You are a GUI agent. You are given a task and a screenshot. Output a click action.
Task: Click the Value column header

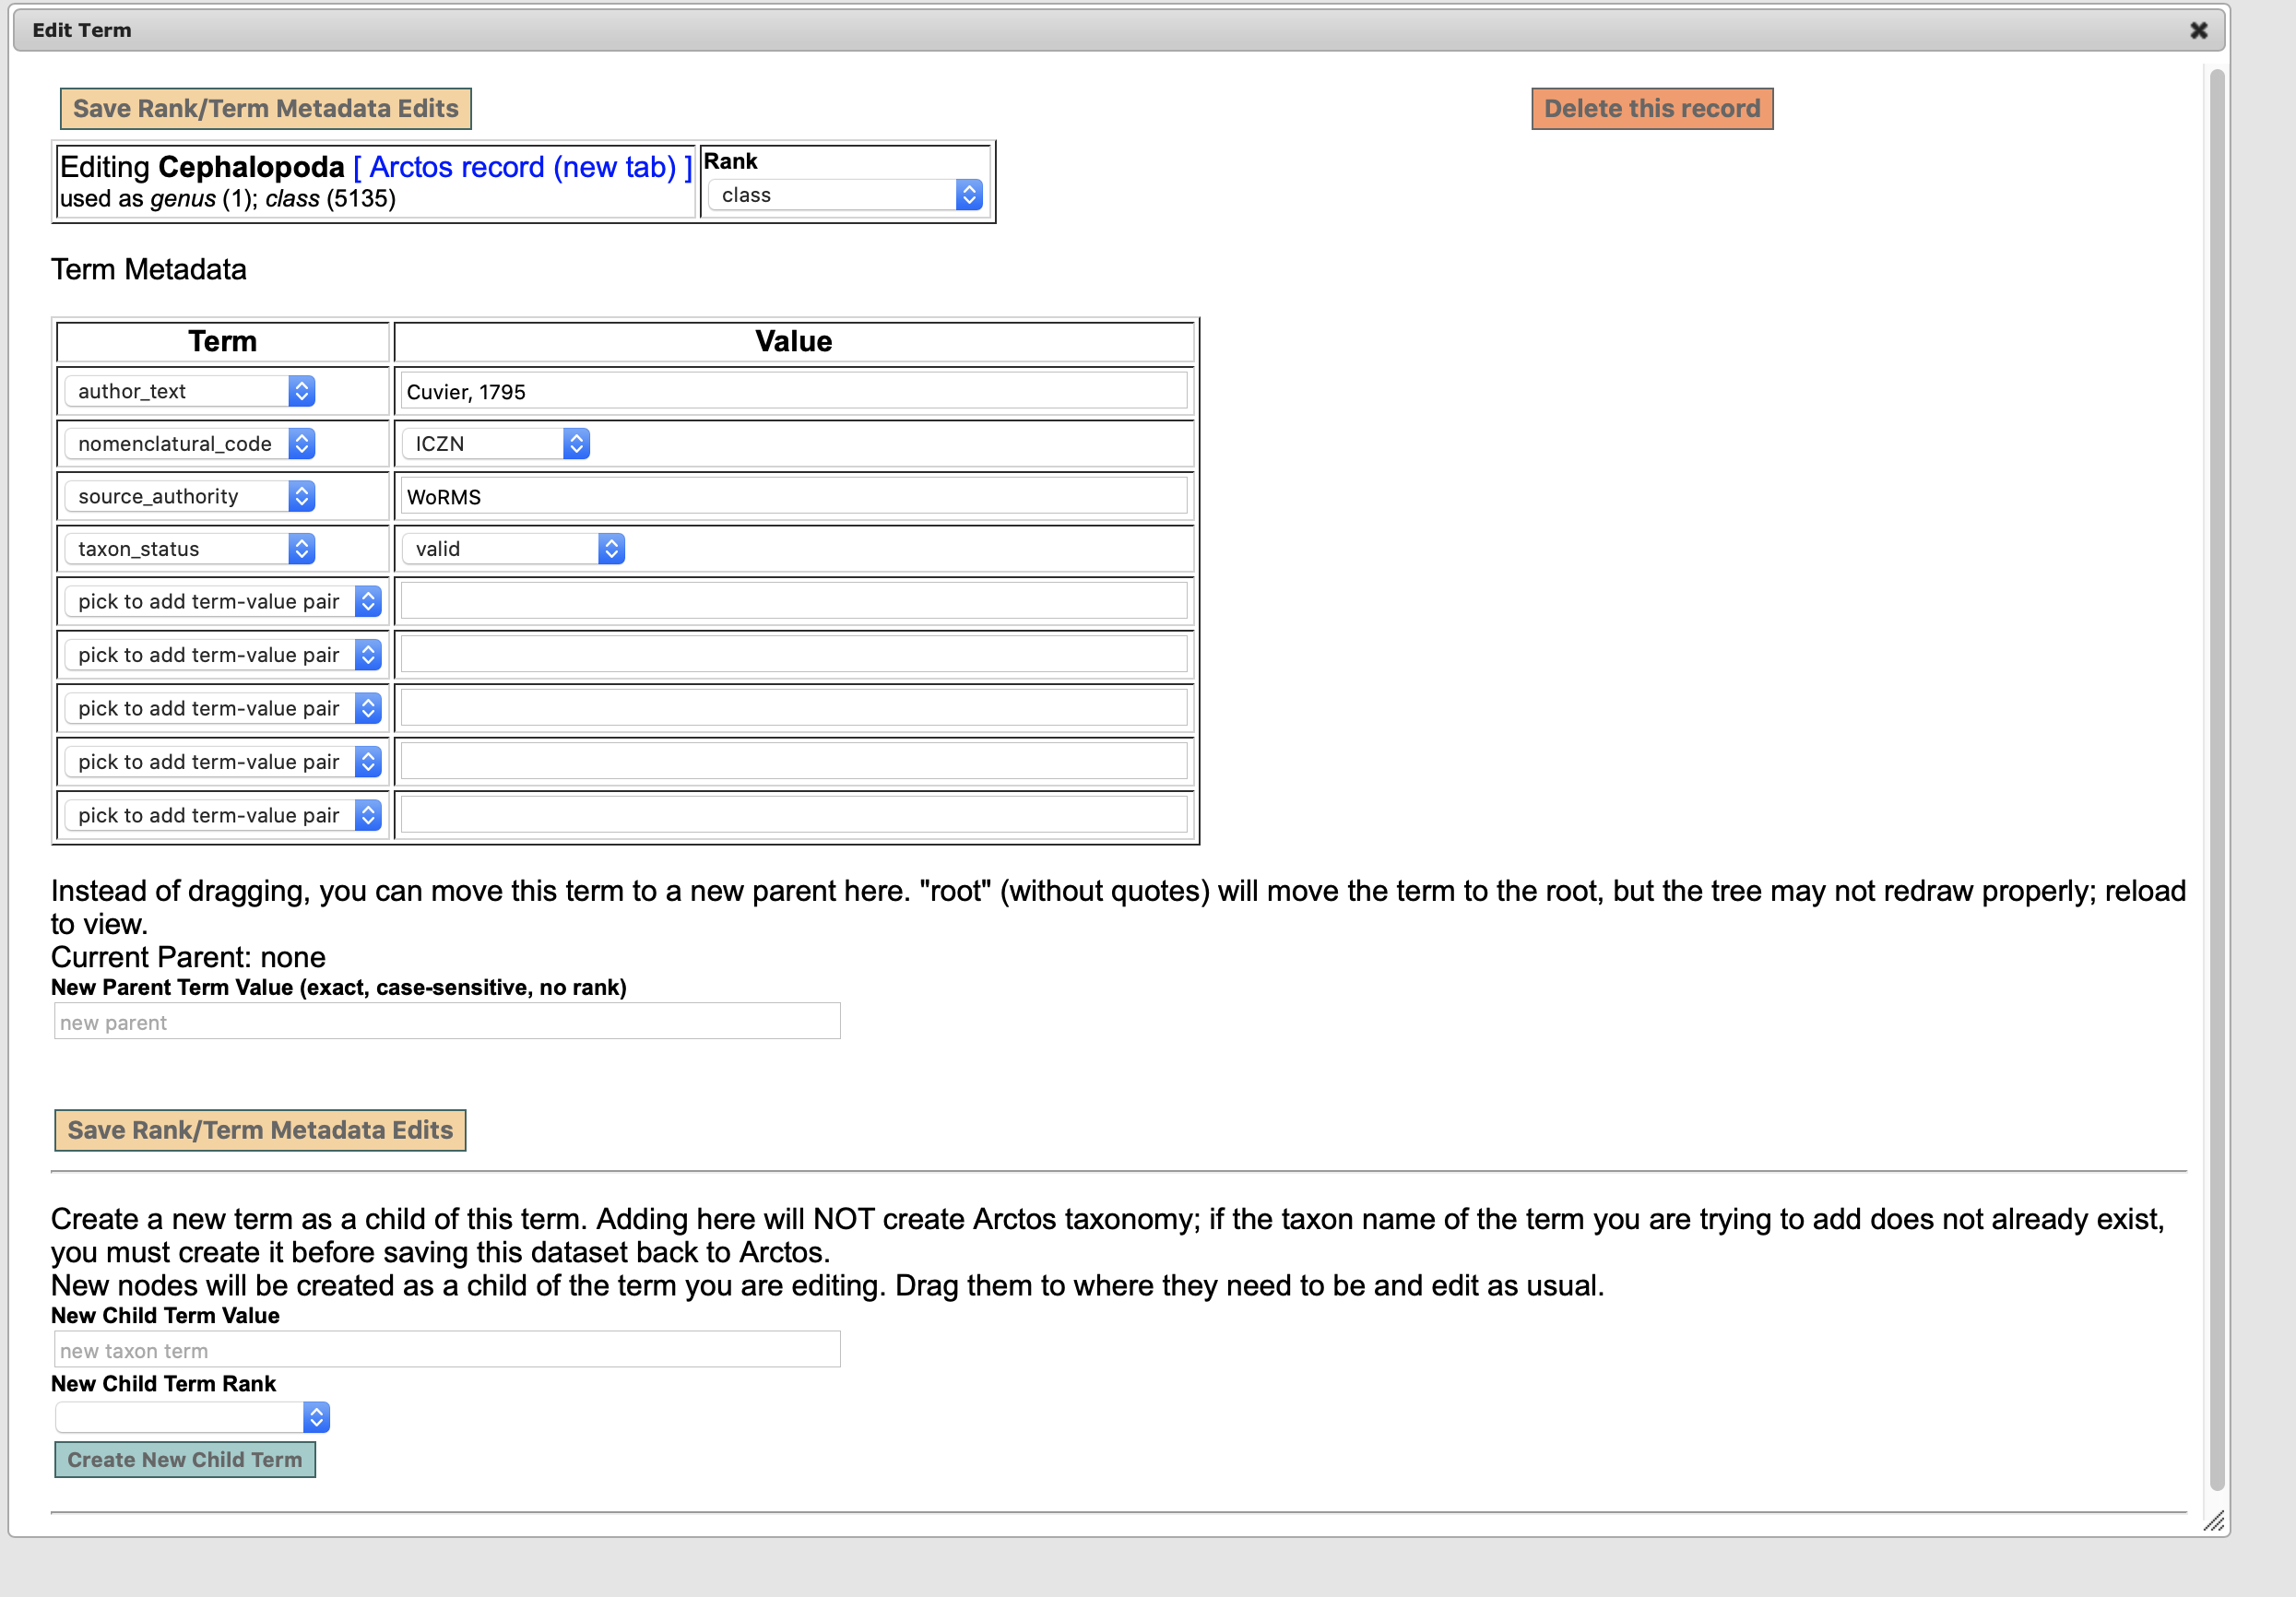tap(794, 341)
